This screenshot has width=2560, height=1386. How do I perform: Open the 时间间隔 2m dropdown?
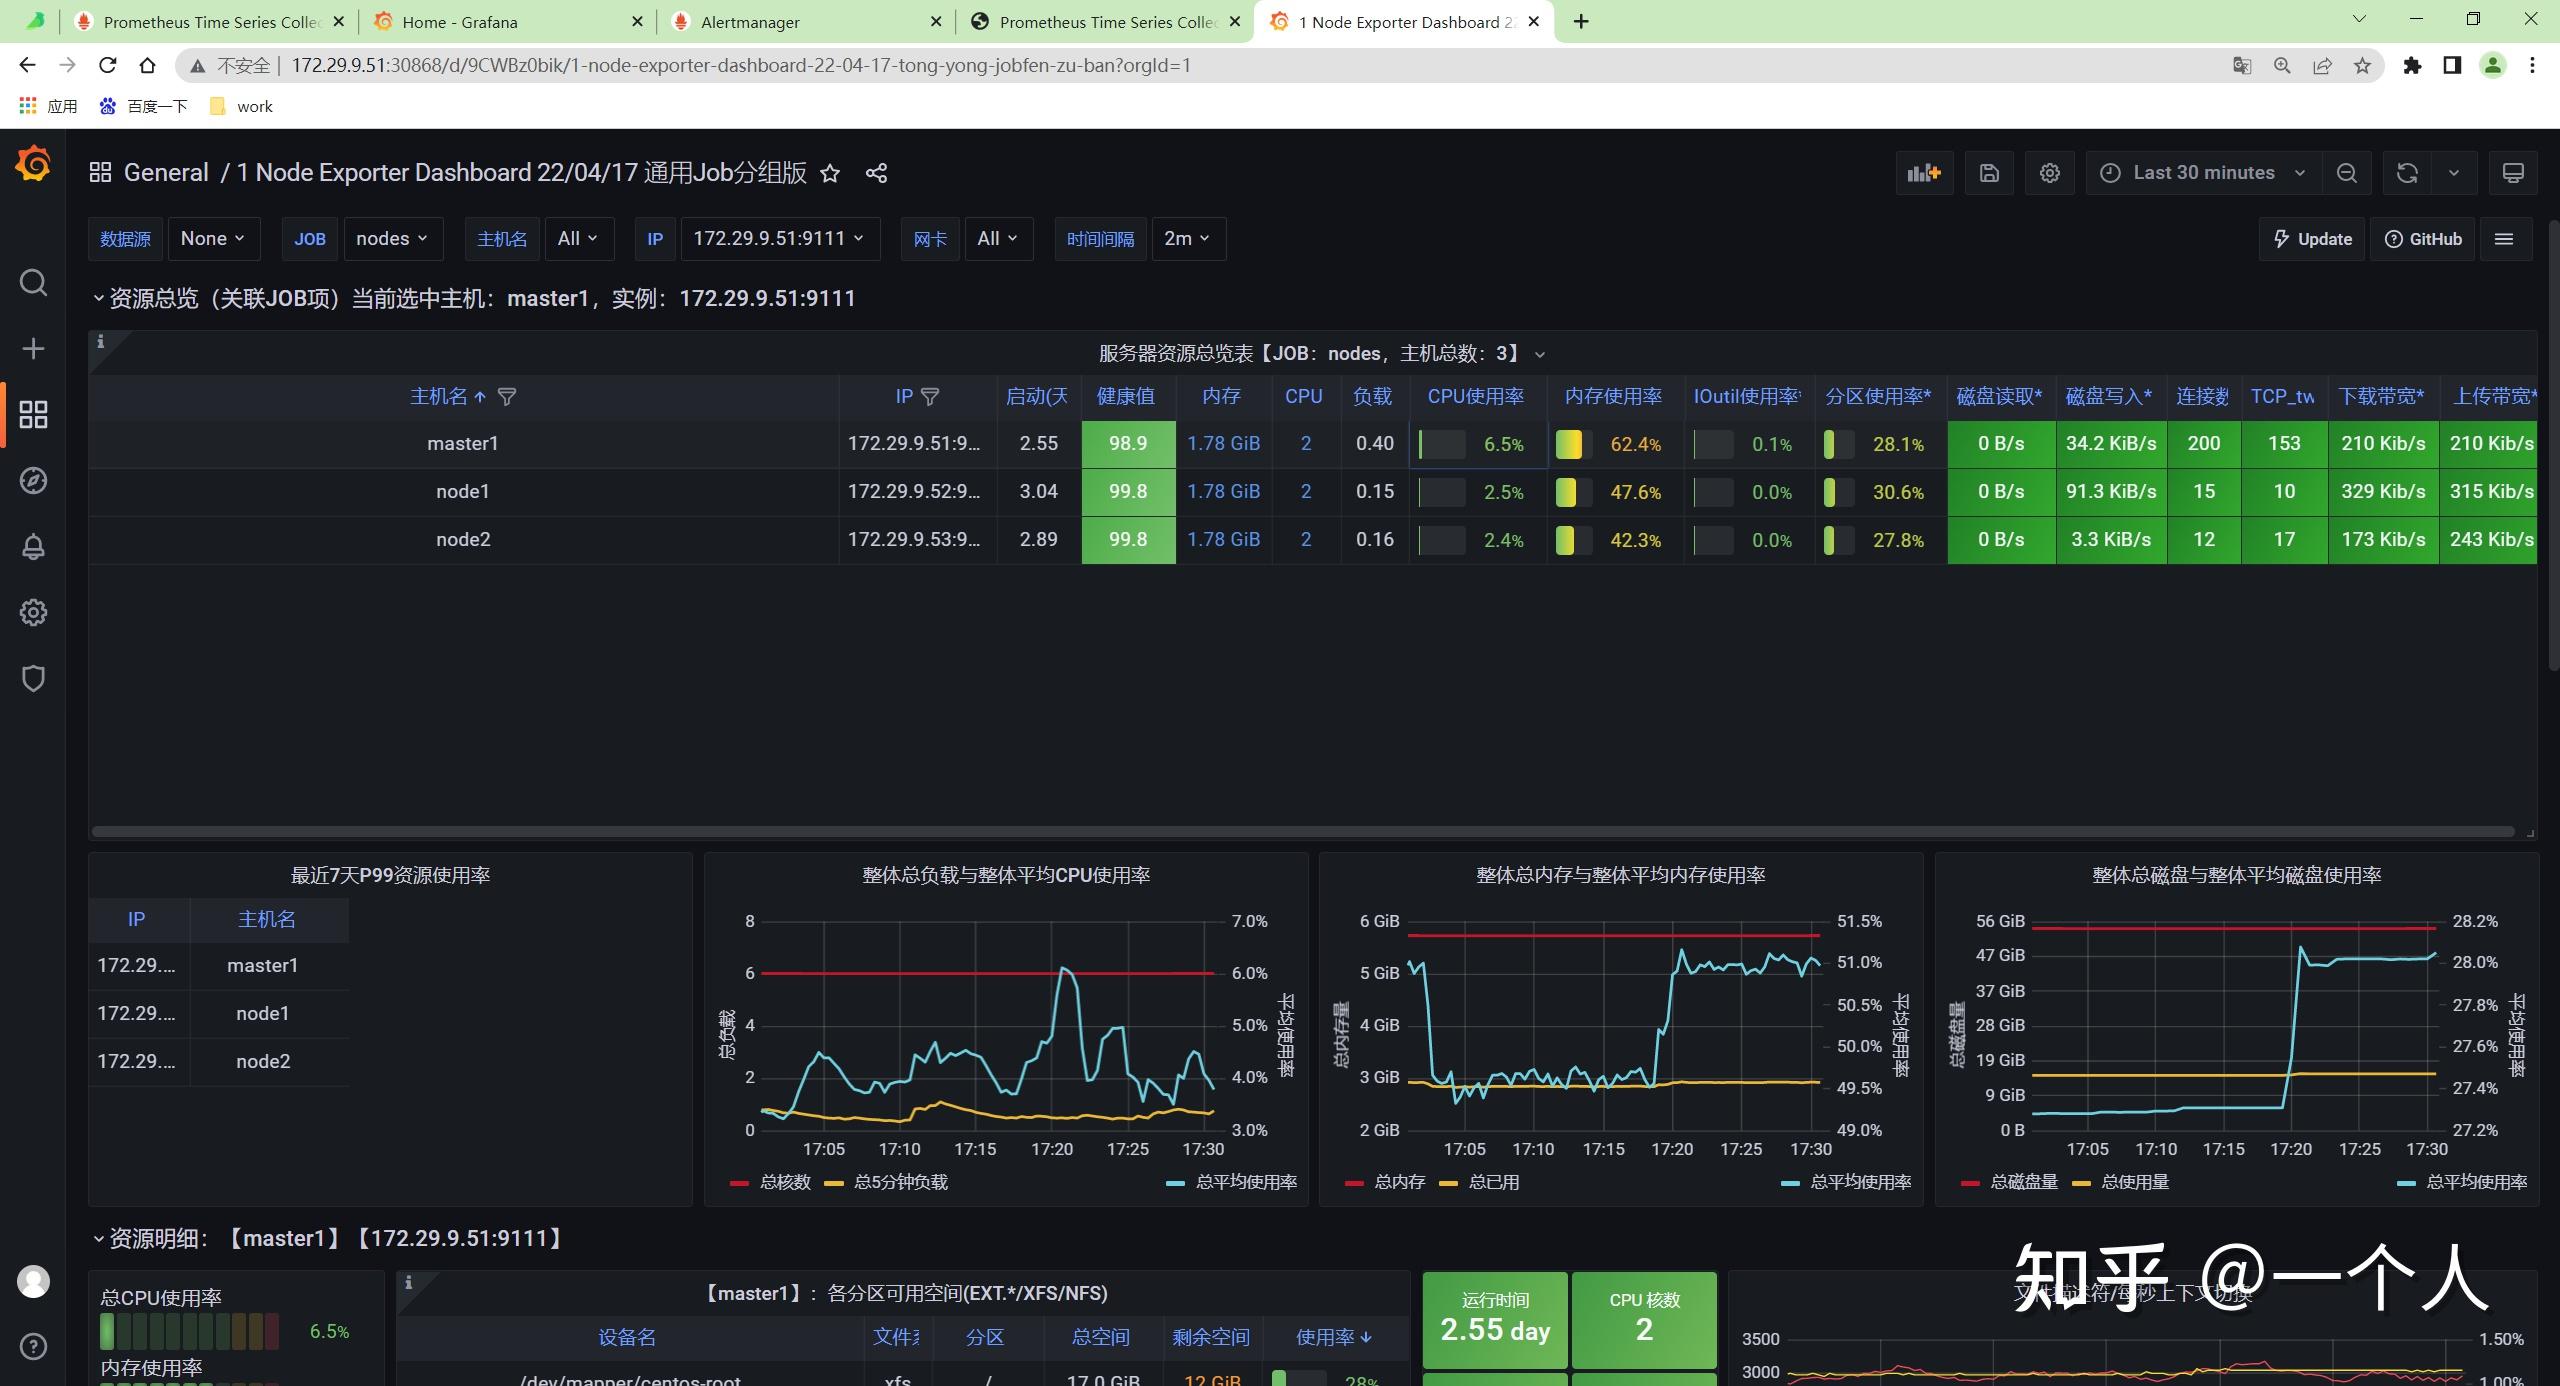click(x=1188, y=239)
